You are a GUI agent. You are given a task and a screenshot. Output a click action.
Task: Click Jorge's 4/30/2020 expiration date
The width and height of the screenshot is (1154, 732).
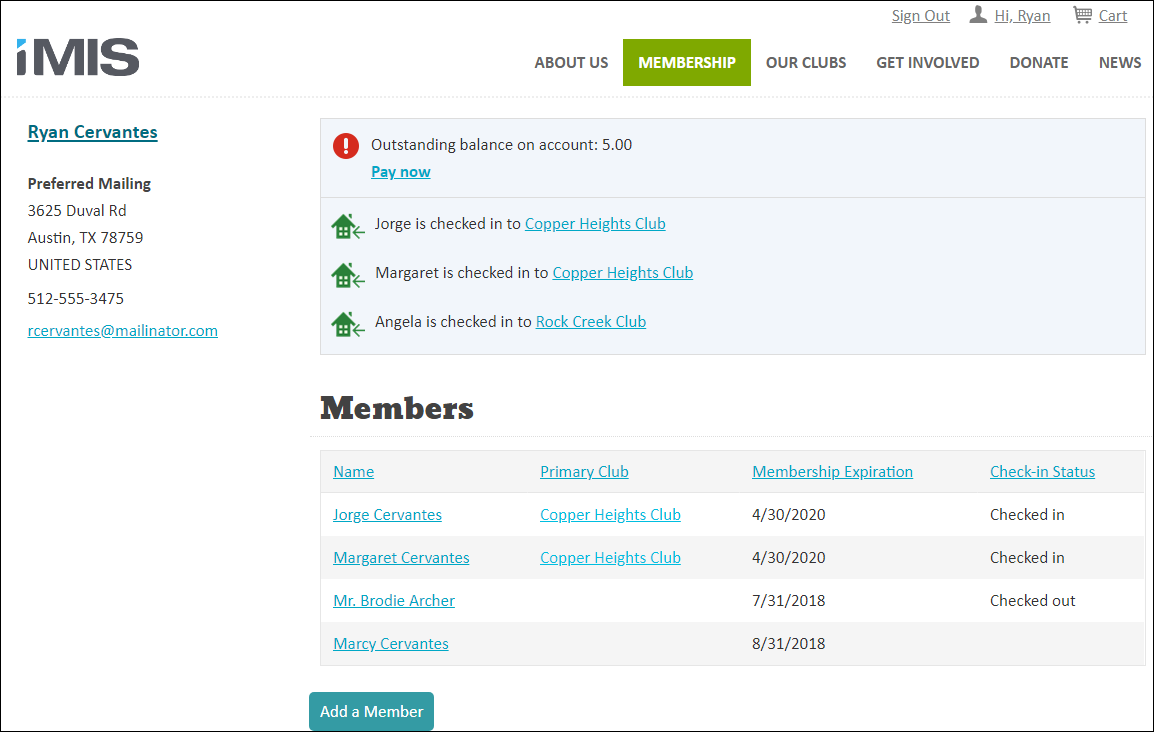pos(788,515)
